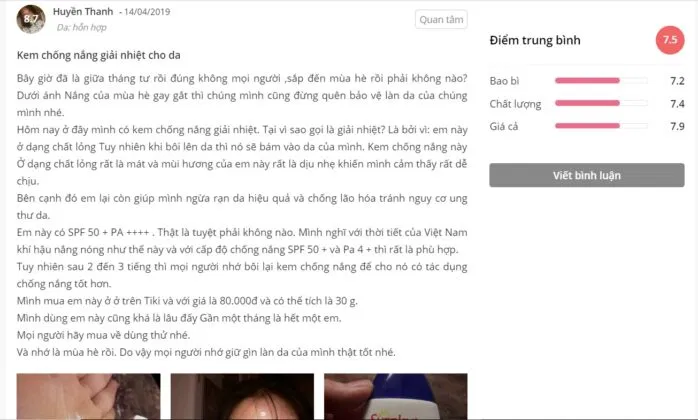Click the 7.4 Chất lượng score value
Viewport: 698px width, 420px height.
677,104
